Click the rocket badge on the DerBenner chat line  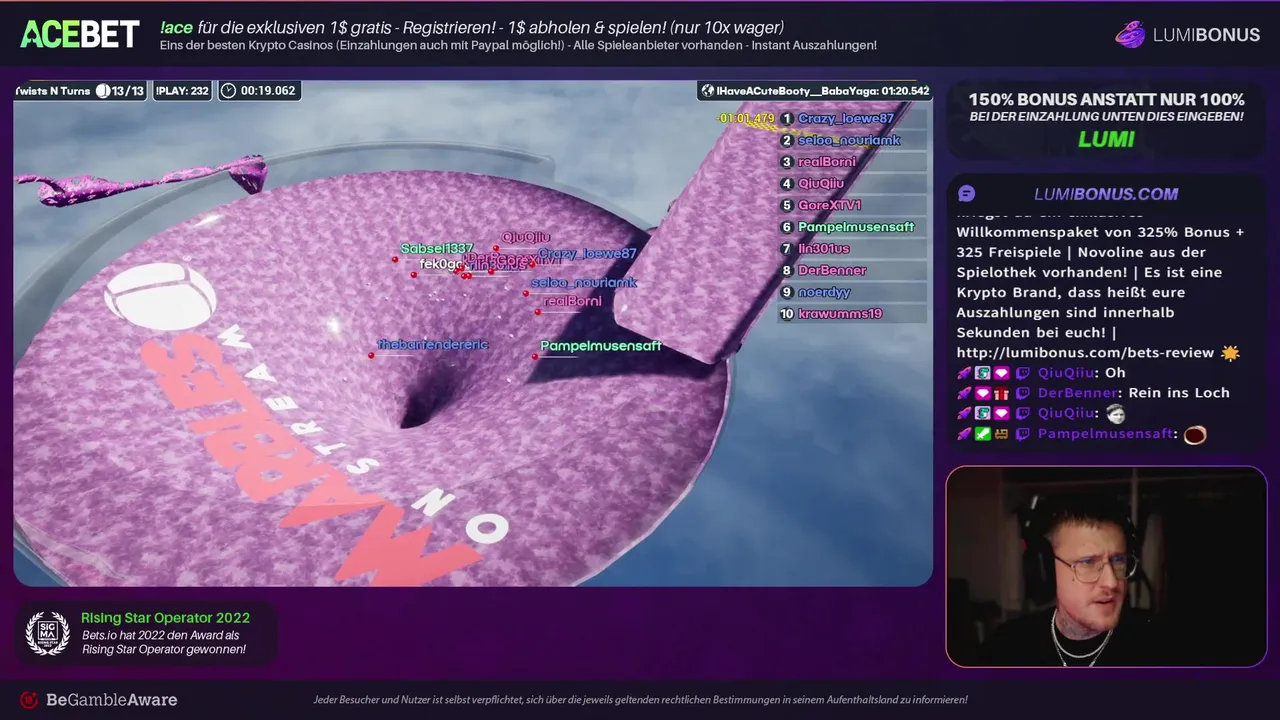coord(964,393)
